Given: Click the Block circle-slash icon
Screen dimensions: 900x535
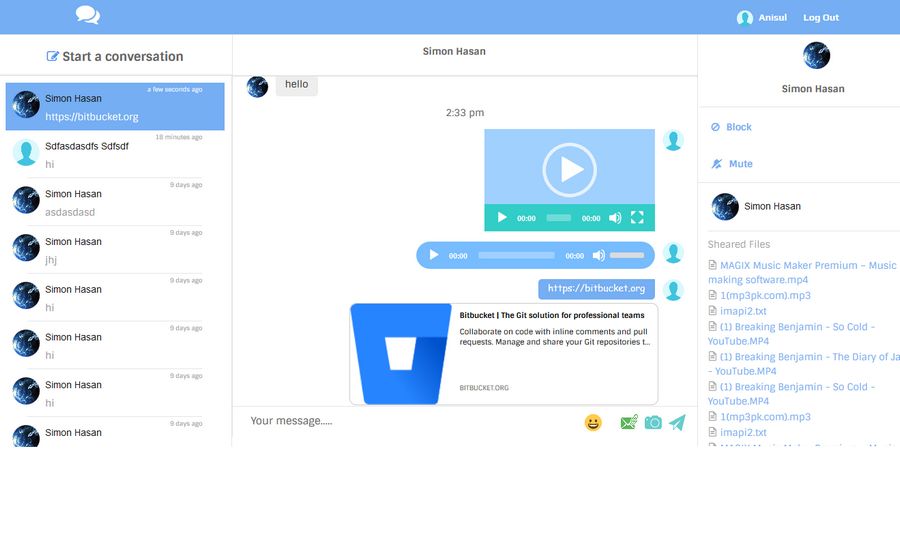Looking at the screenshot, I should (x=715, y=127).
